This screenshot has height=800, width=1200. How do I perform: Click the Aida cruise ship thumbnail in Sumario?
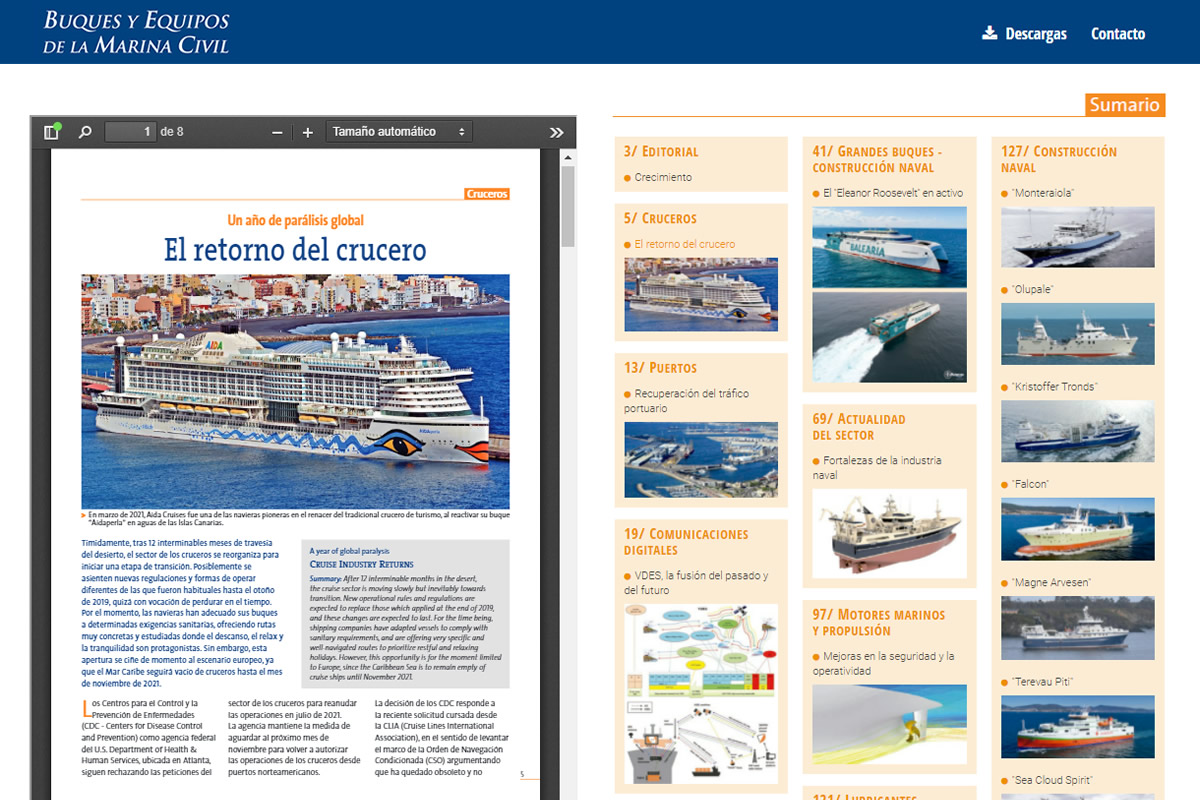point(701,294)
